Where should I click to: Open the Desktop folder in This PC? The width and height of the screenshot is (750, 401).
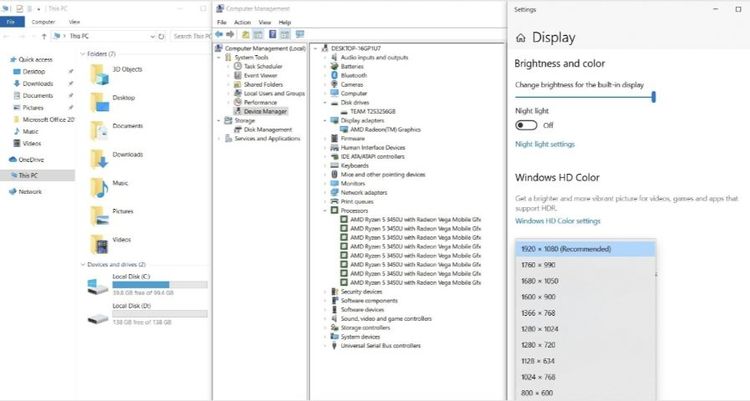tap(99, 102)
